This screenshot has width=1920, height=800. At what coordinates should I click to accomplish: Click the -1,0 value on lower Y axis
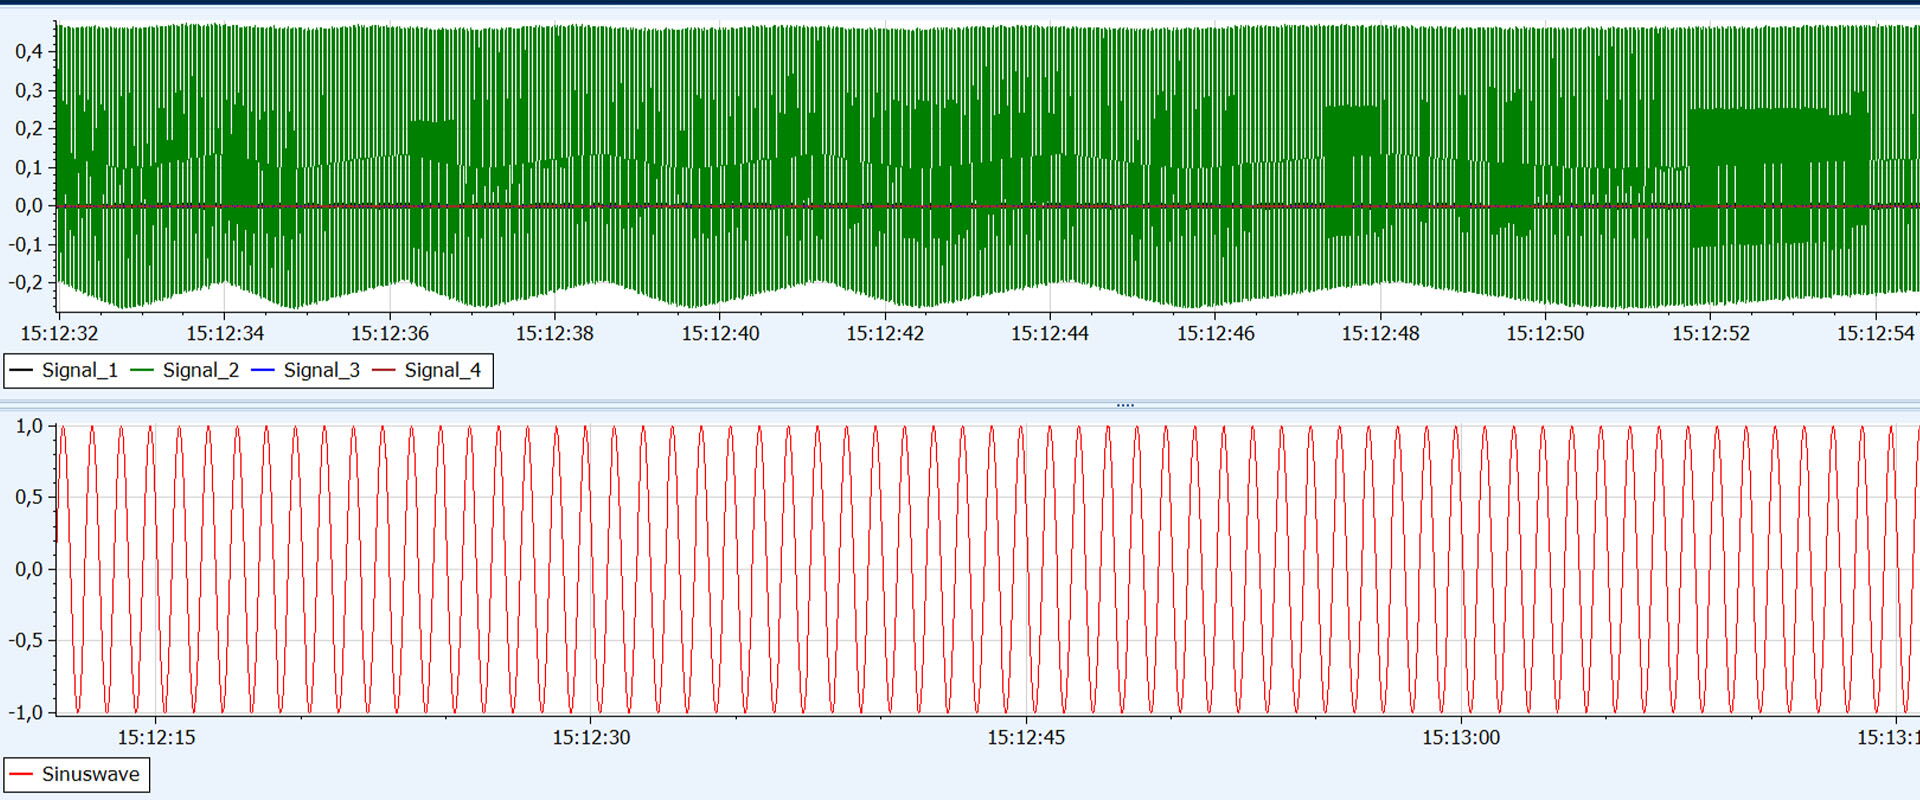(26, 712)
